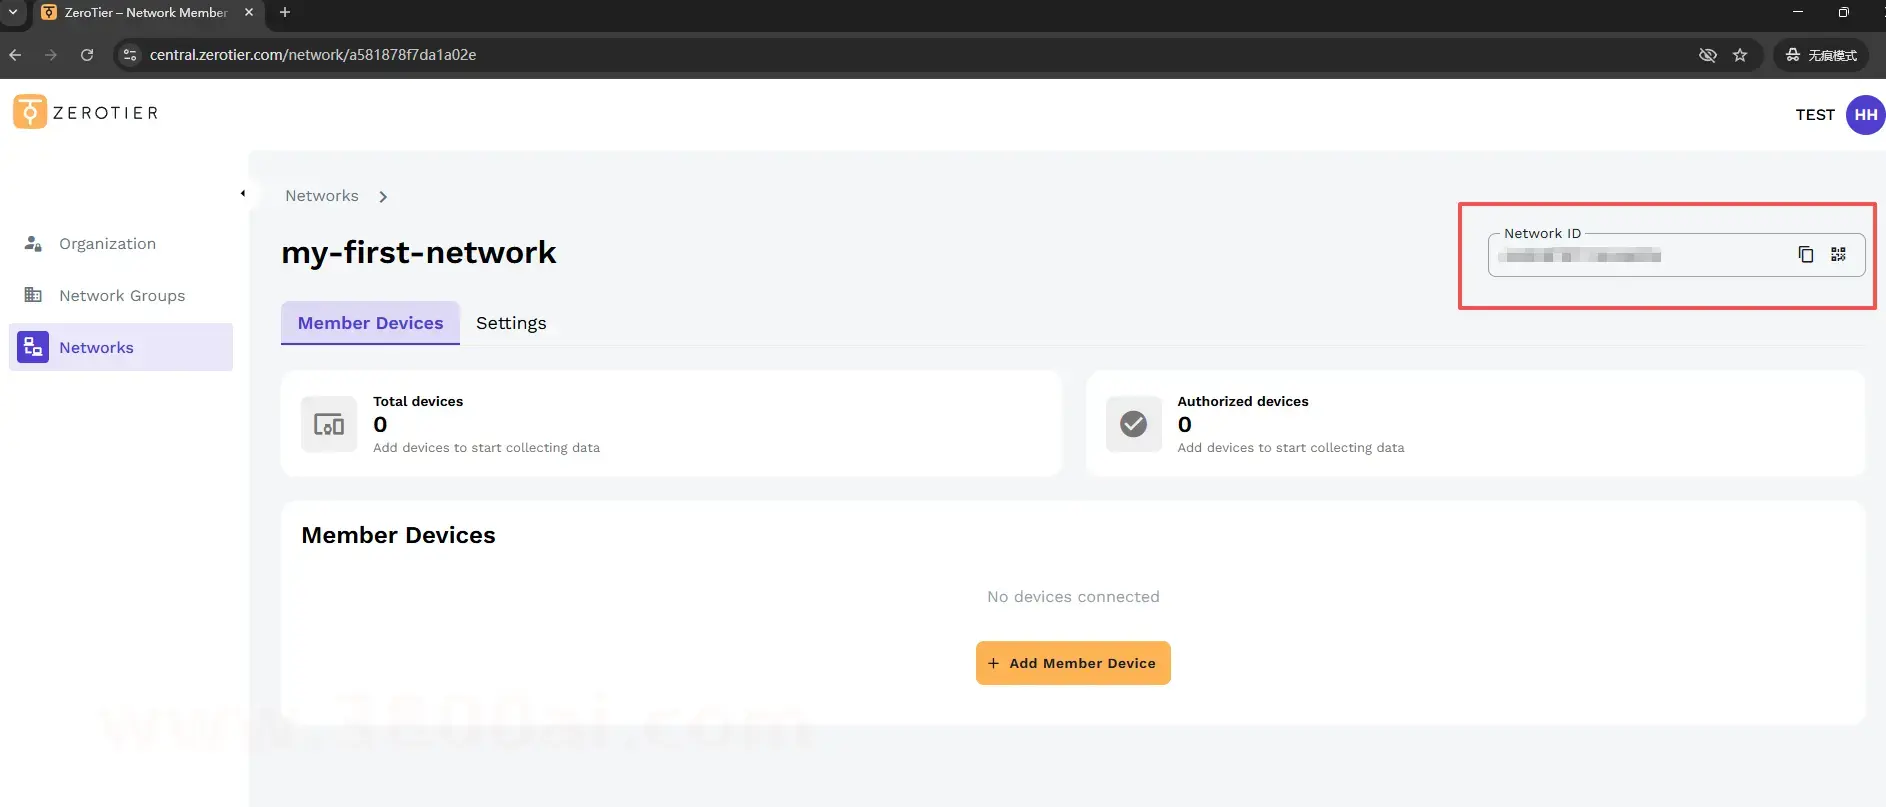Go to Network Groups in sidebar
Image resolution: width=1886 pixels, height=807 pixels.
click(121, 296)
